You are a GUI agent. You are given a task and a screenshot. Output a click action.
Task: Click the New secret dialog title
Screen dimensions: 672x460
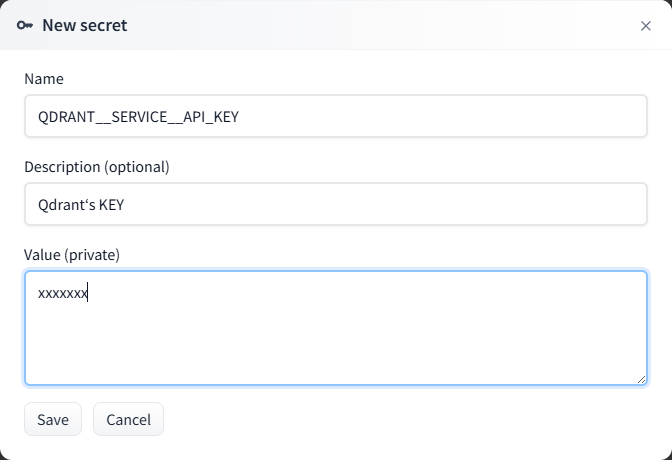(84, 25)
